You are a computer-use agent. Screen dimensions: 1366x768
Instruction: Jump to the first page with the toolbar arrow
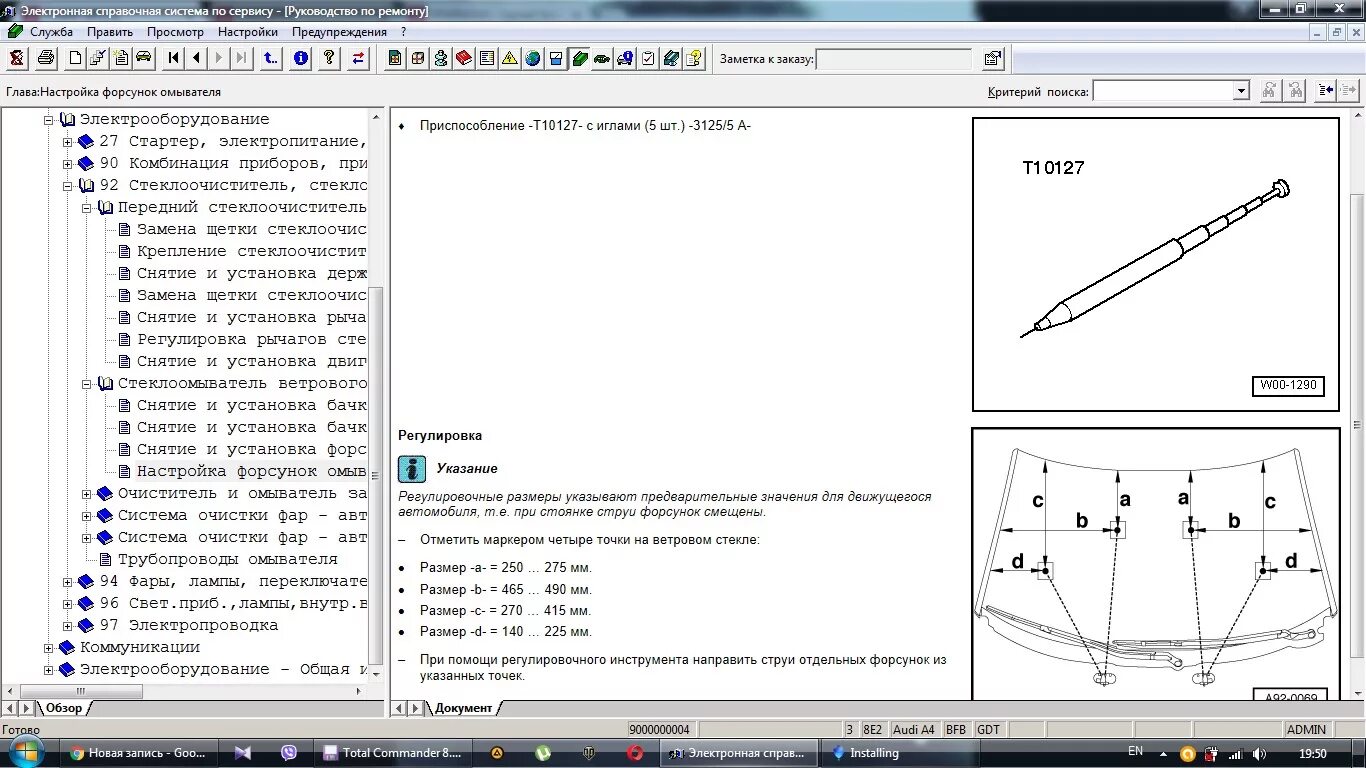coord(174,58)
